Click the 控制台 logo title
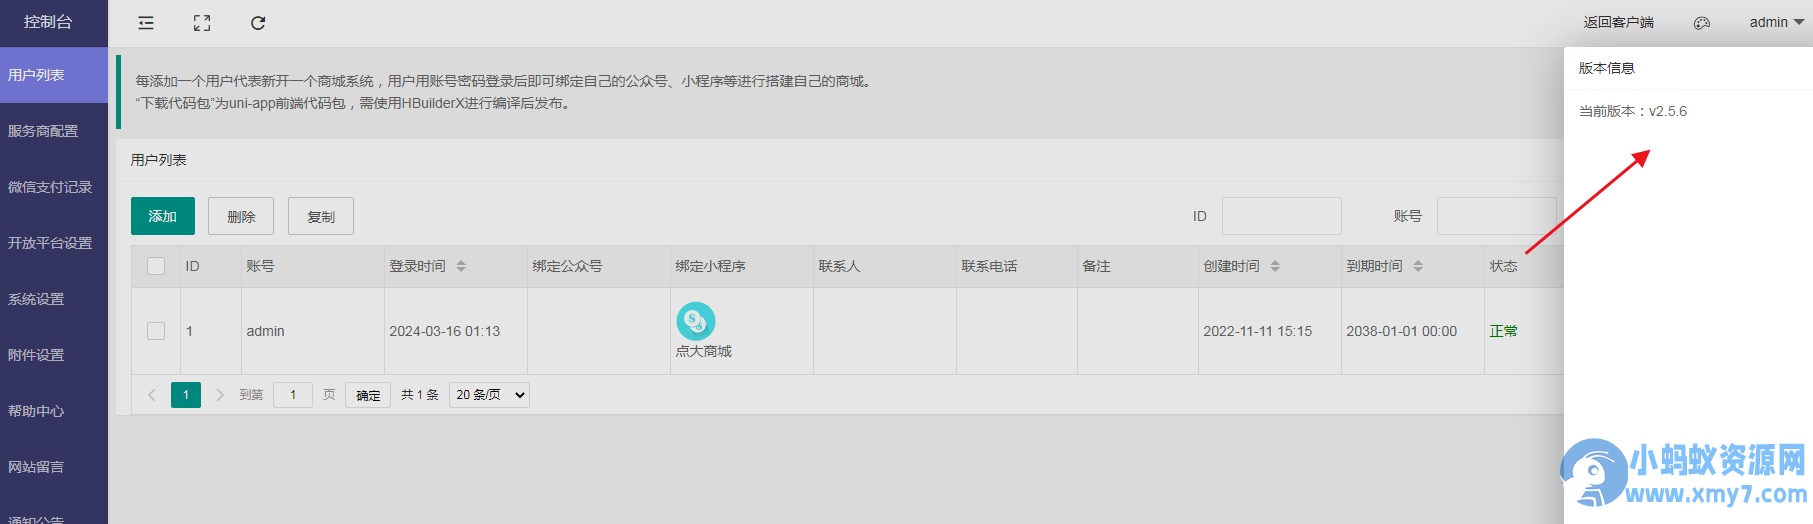 tap(48, 22)
